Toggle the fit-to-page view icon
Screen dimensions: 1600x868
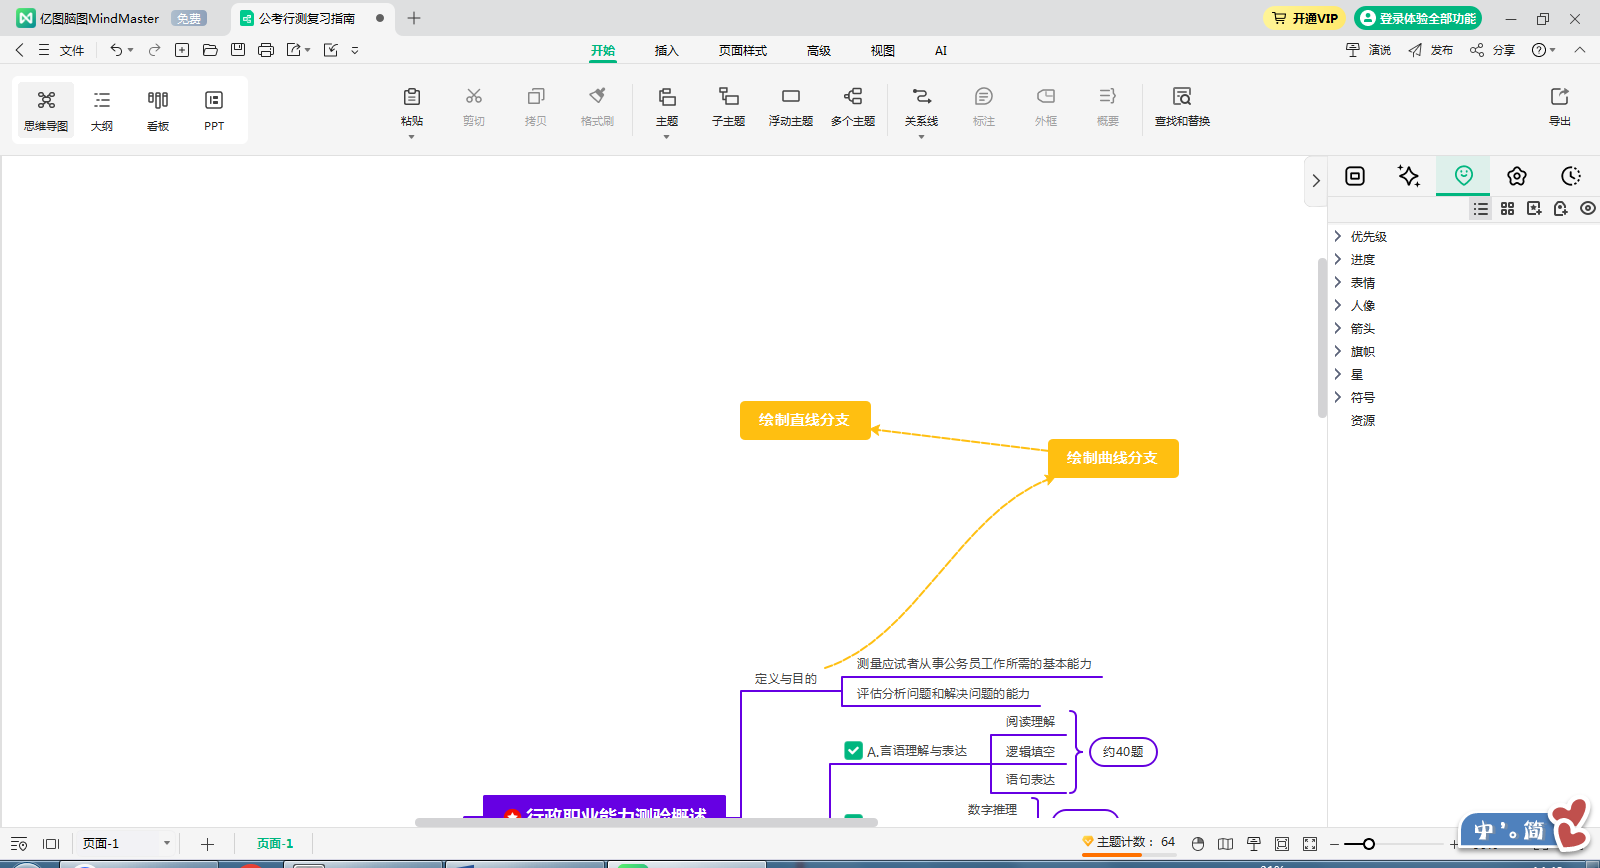pos(1282,844)
